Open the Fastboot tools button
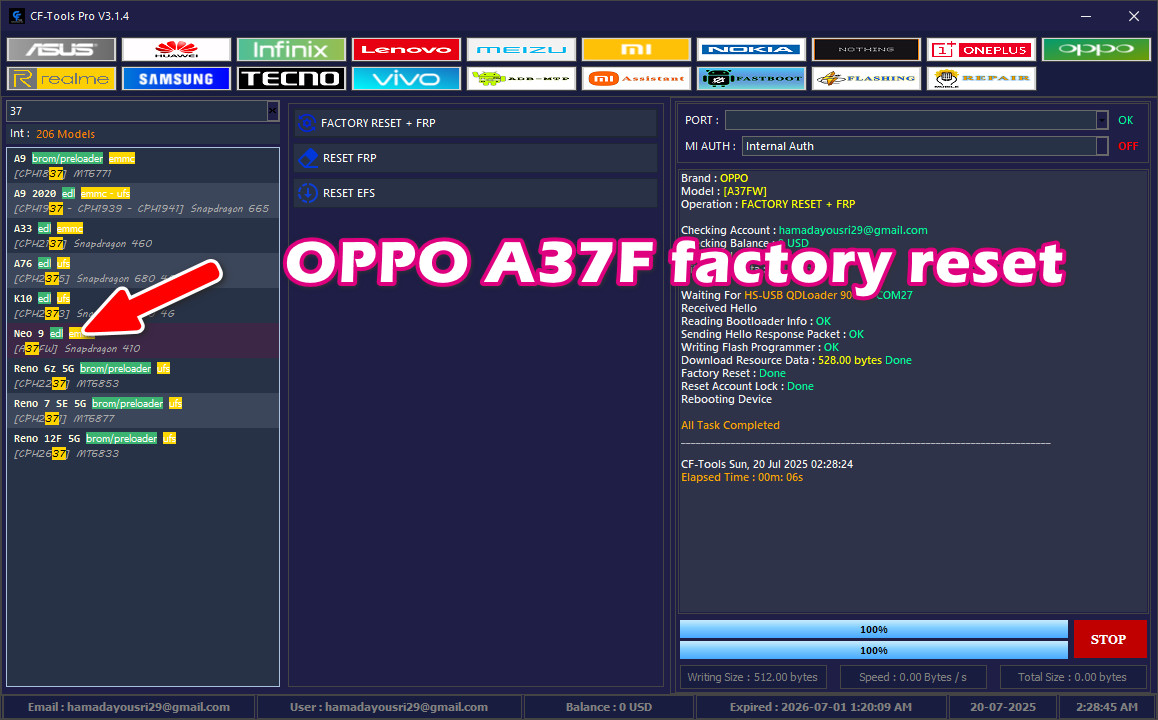Viewport: 1158px width, 720px height. pyautogui.click(x=751, y=78)
